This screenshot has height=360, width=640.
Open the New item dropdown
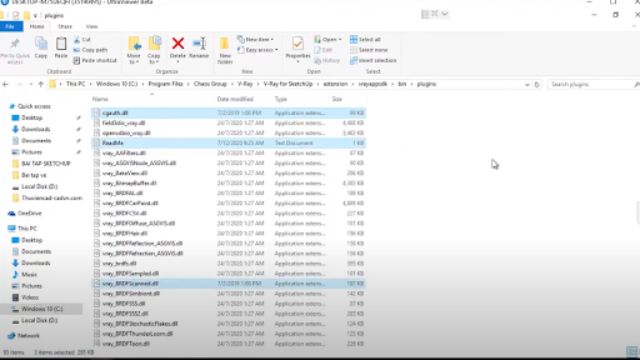point(256,40)
